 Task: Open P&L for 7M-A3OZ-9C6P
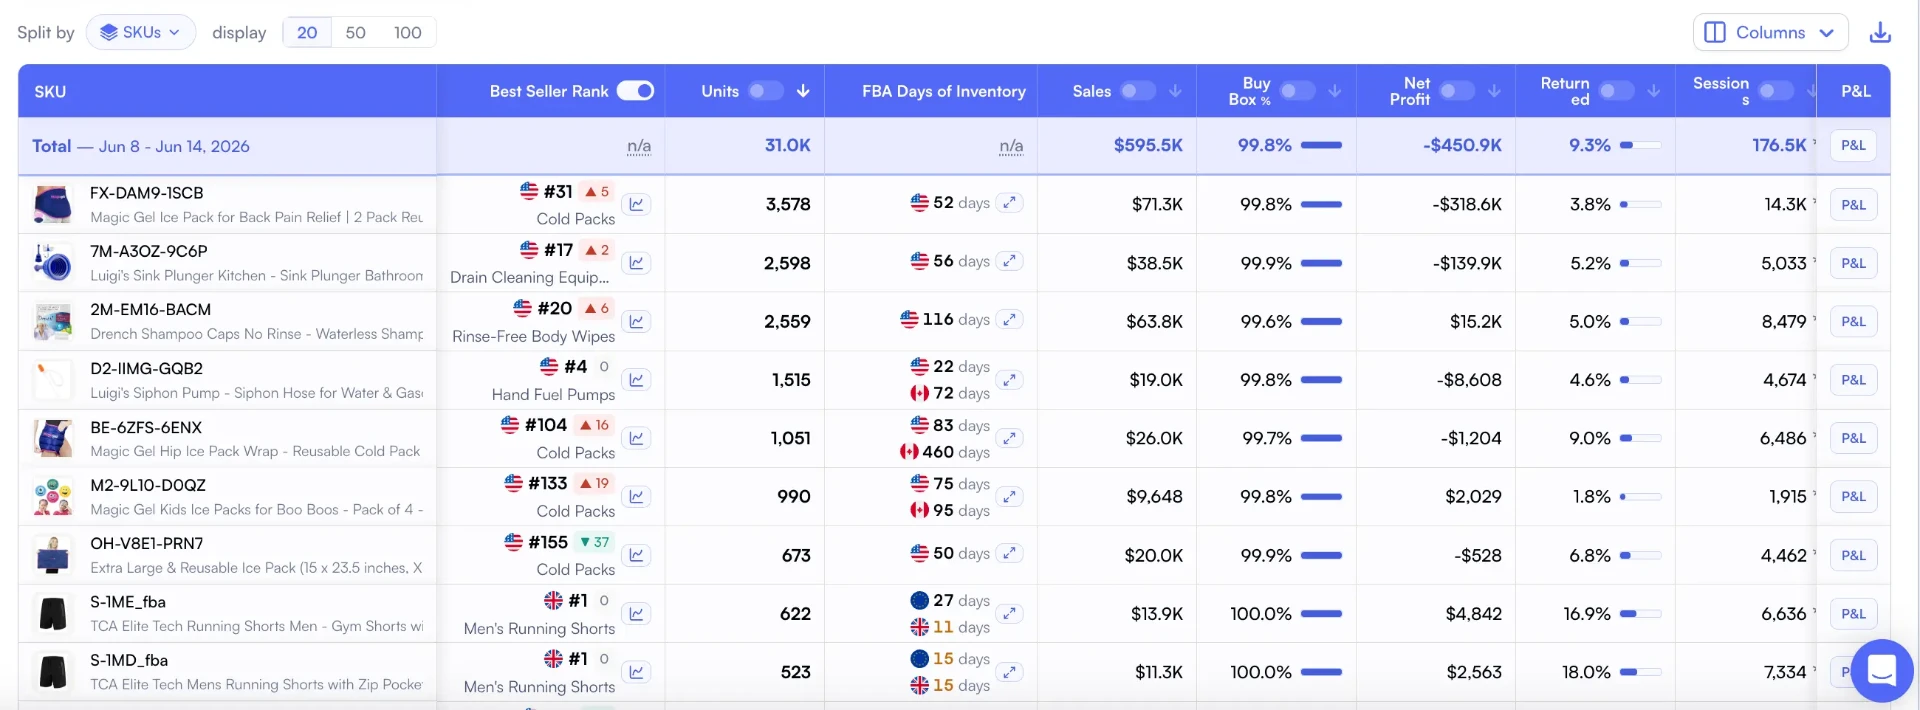(1853, 263)
